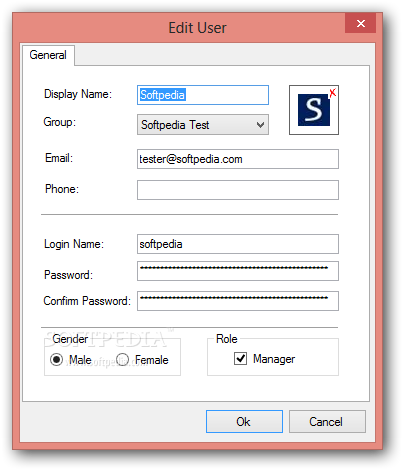Toggle the Manager role checkbox
Image resolution: width=403 pixels, height=470 pixels.
(240, 359)
